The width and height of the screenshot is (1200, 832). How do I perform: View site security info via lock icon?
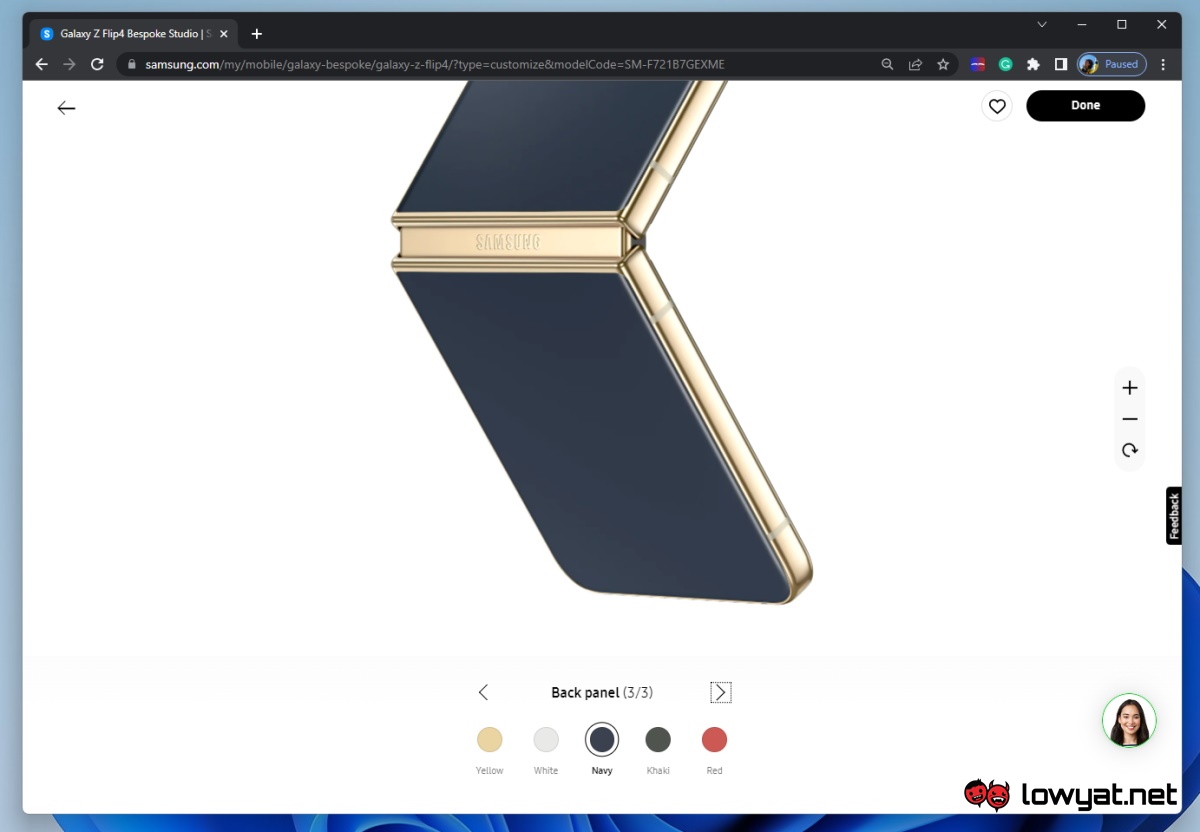tap(131, 64)
